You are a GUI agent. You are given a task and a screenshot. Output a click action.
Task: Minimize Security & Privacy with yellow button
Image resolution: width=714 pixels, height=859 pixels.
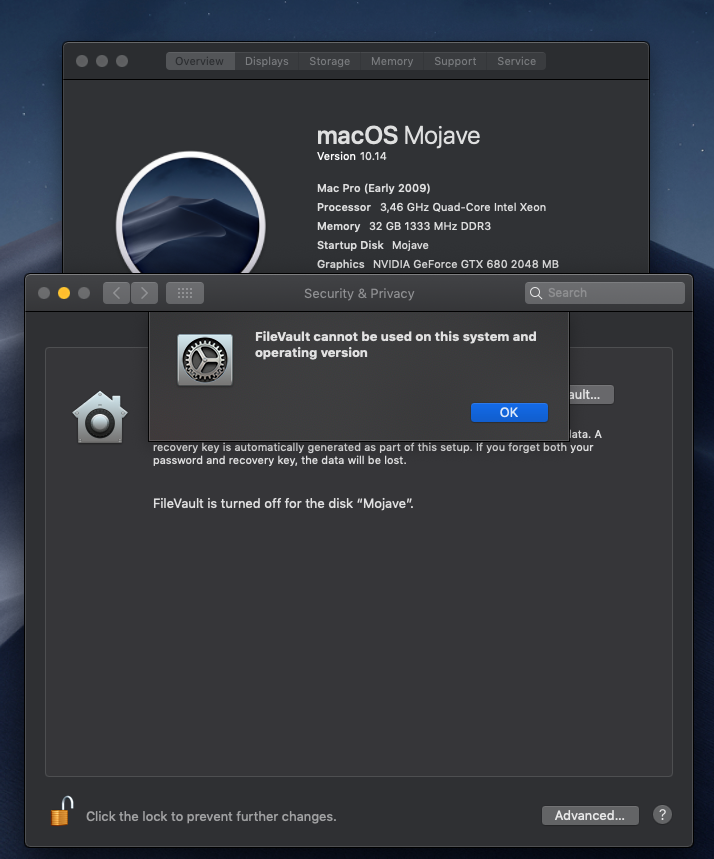[64, 293]
